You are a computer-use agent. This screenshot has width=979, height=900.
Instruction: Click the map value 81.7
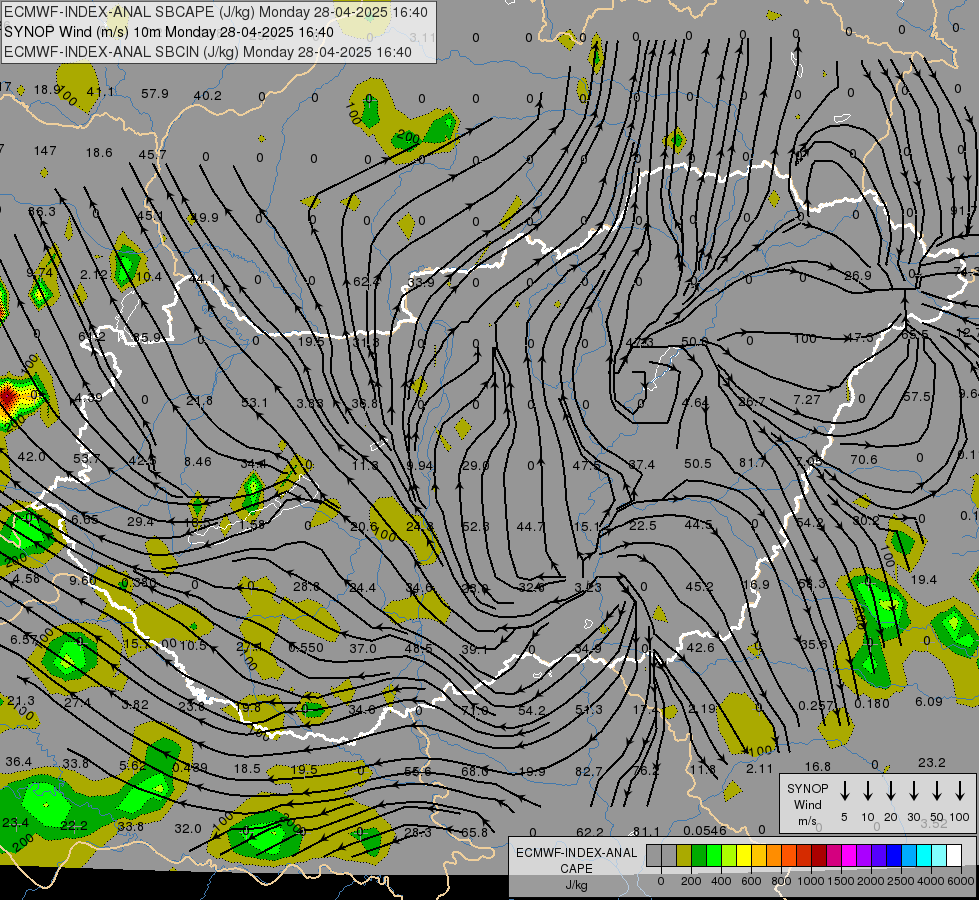point(752,463)
